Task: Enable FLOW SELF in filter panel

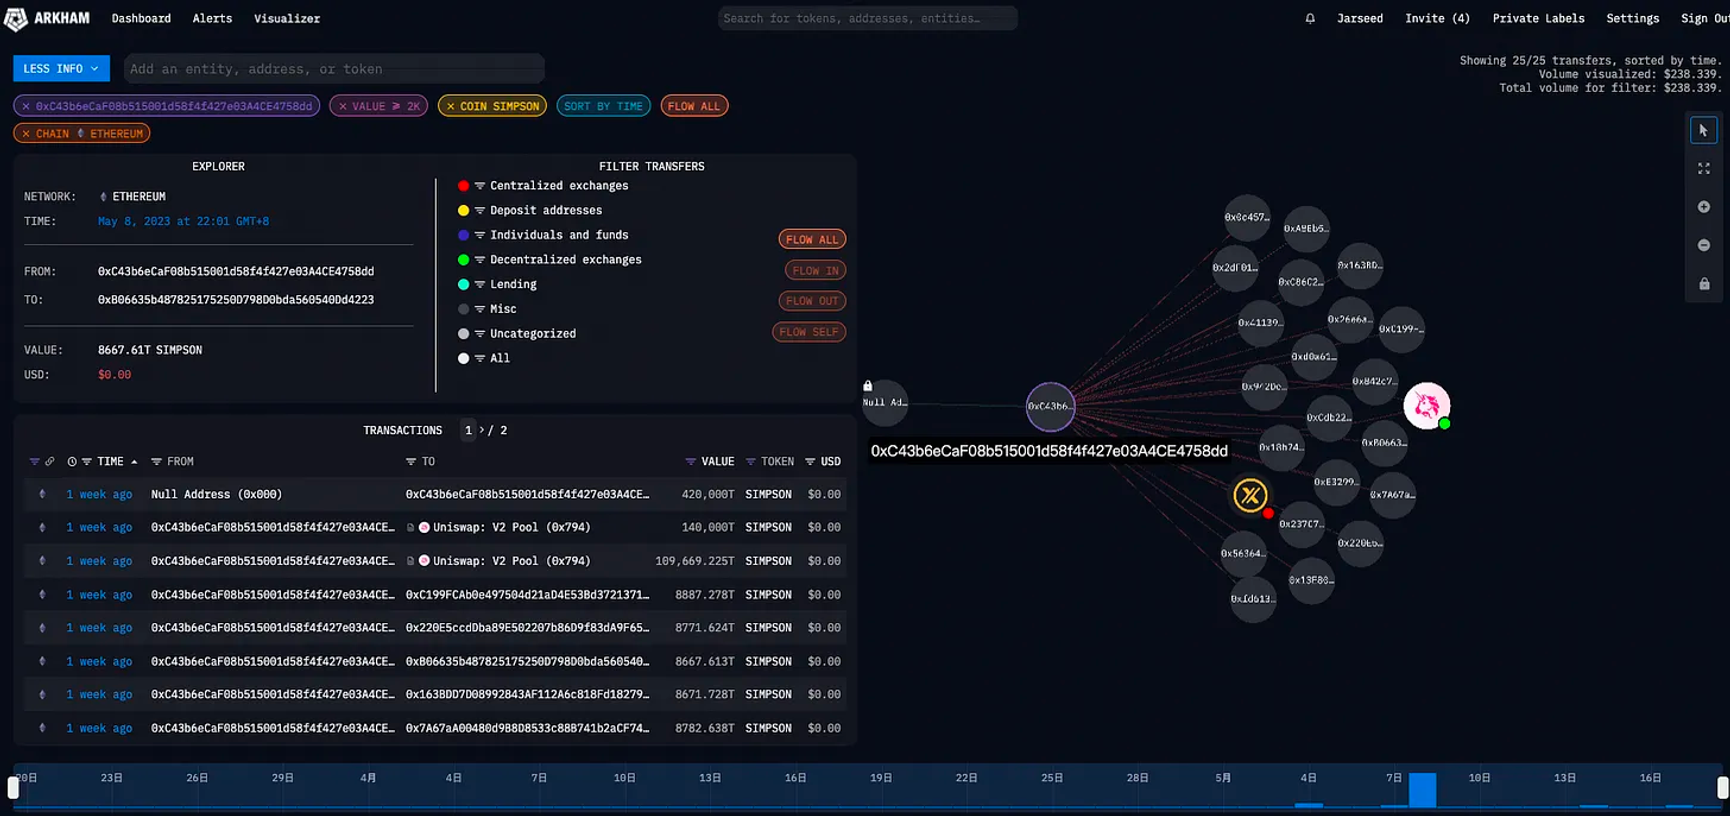Action: point(809,332)
